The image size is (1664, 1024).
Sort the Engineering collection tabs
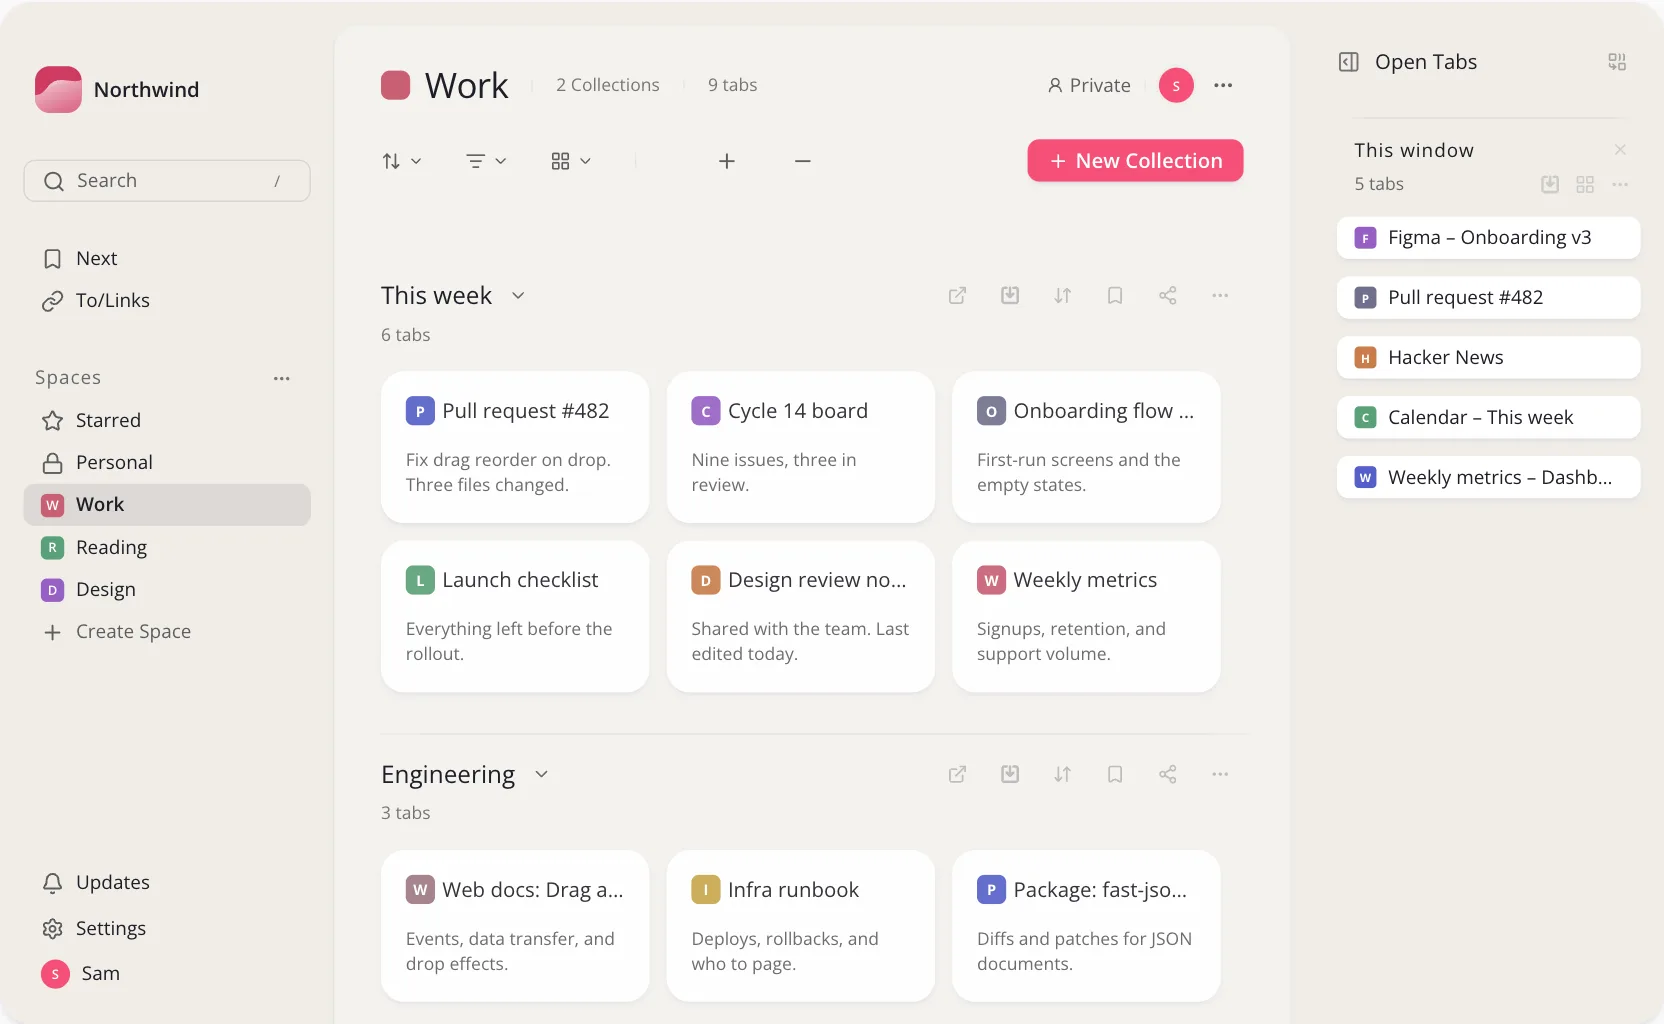tap(1063, 774)
